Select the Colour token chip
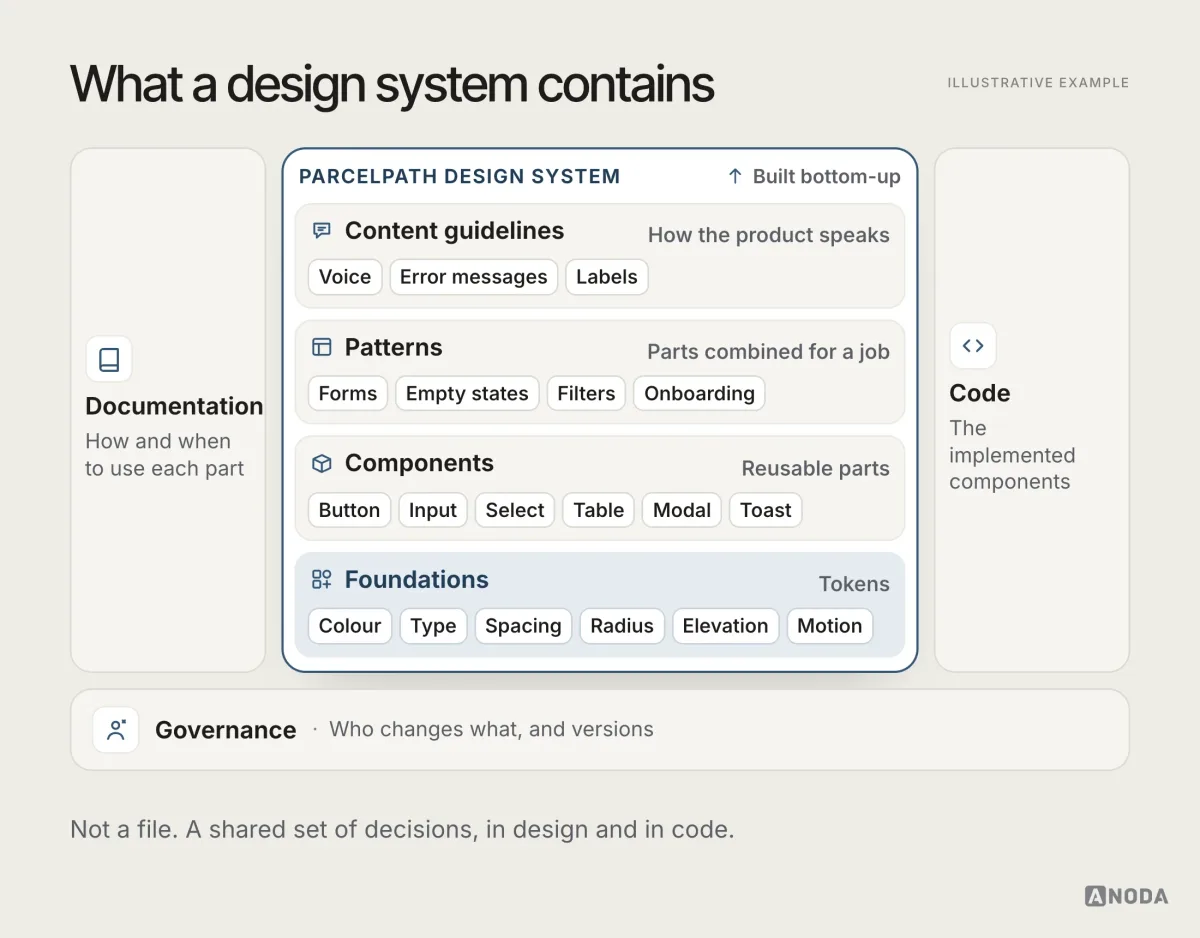Image resolution: width=1200 pixels, height=938 pixels. coord(350,626)
